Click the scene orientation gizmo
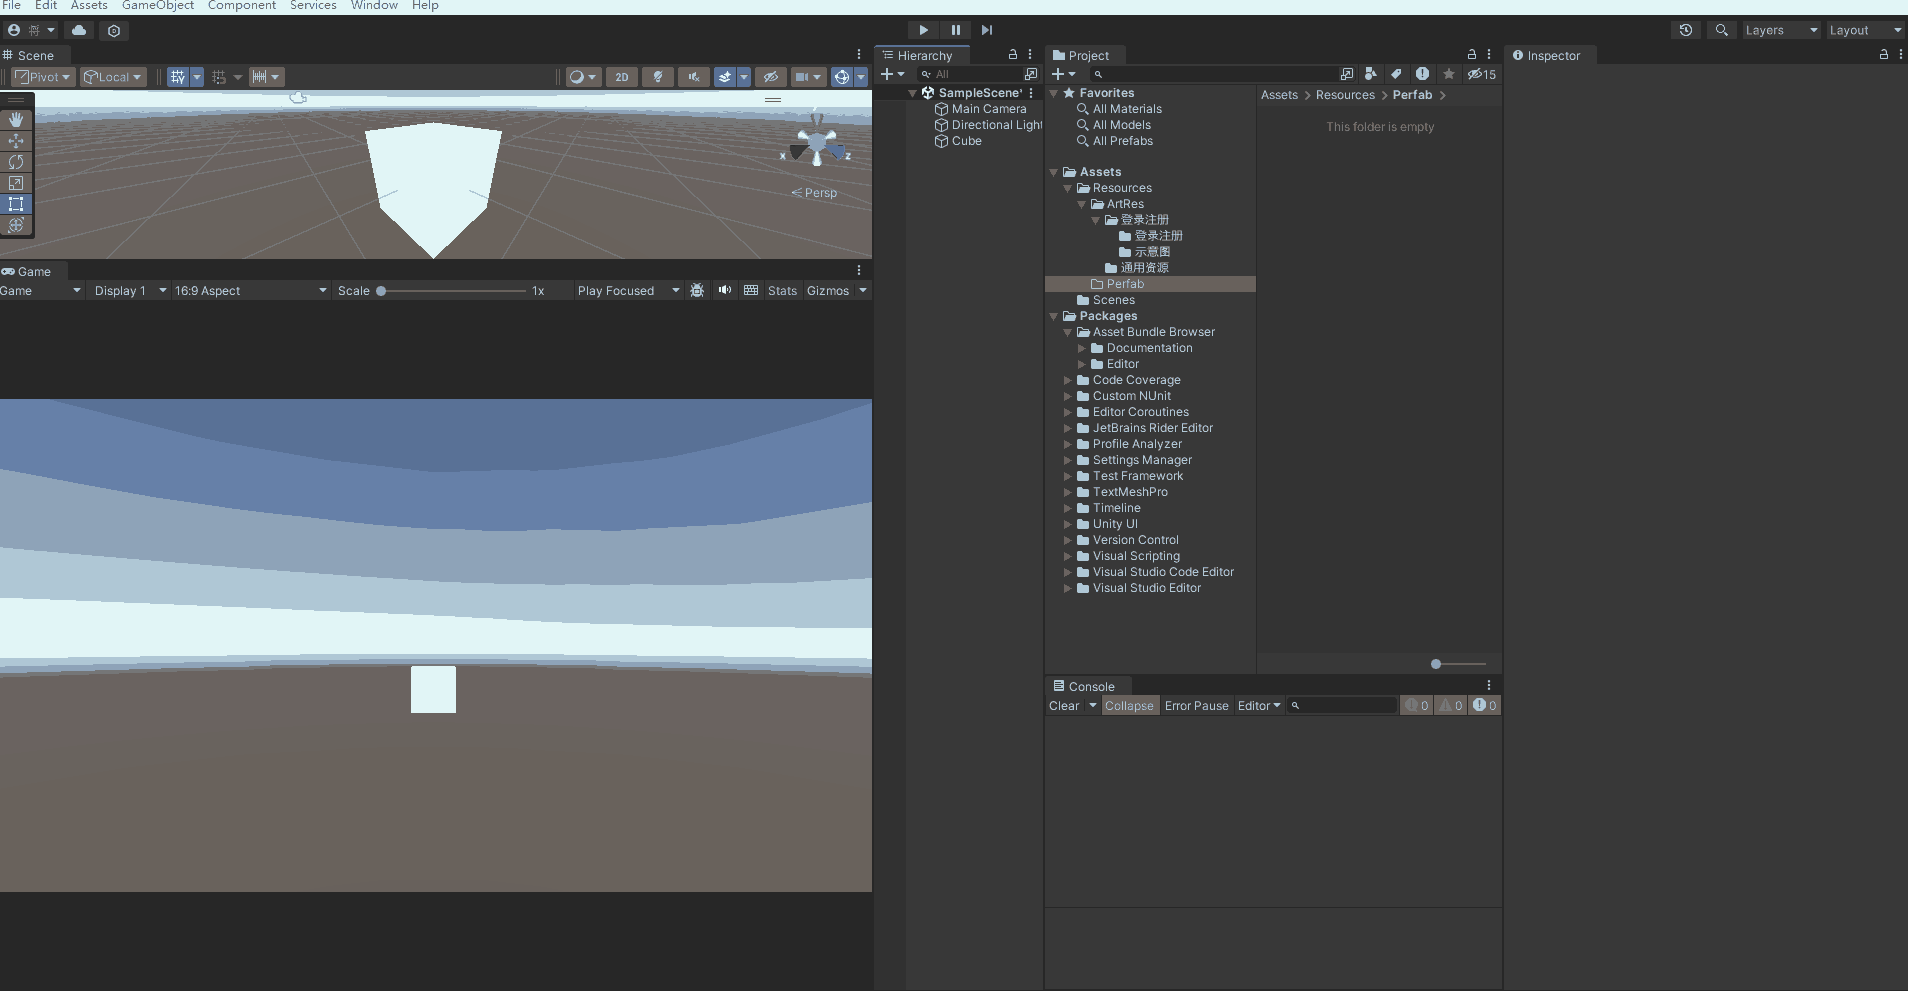The height and width of the screenshot is (991, 1908). click(x=817, y=143)
